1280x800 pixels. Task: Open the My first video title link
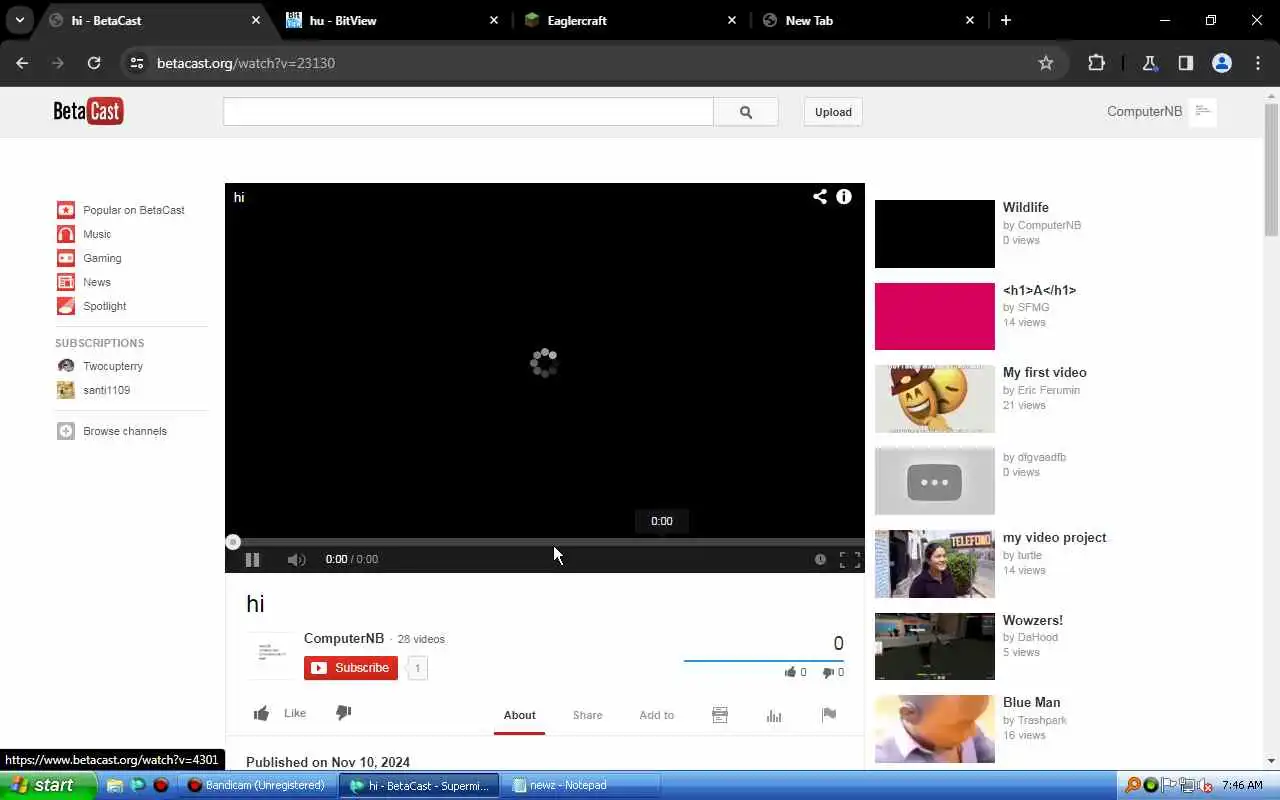[x=1045, y=372]
